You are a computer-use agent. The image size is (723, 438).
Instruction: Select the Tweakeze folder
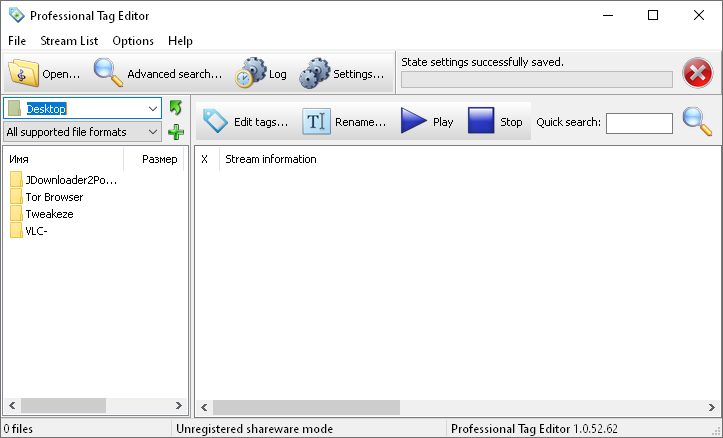49,214
